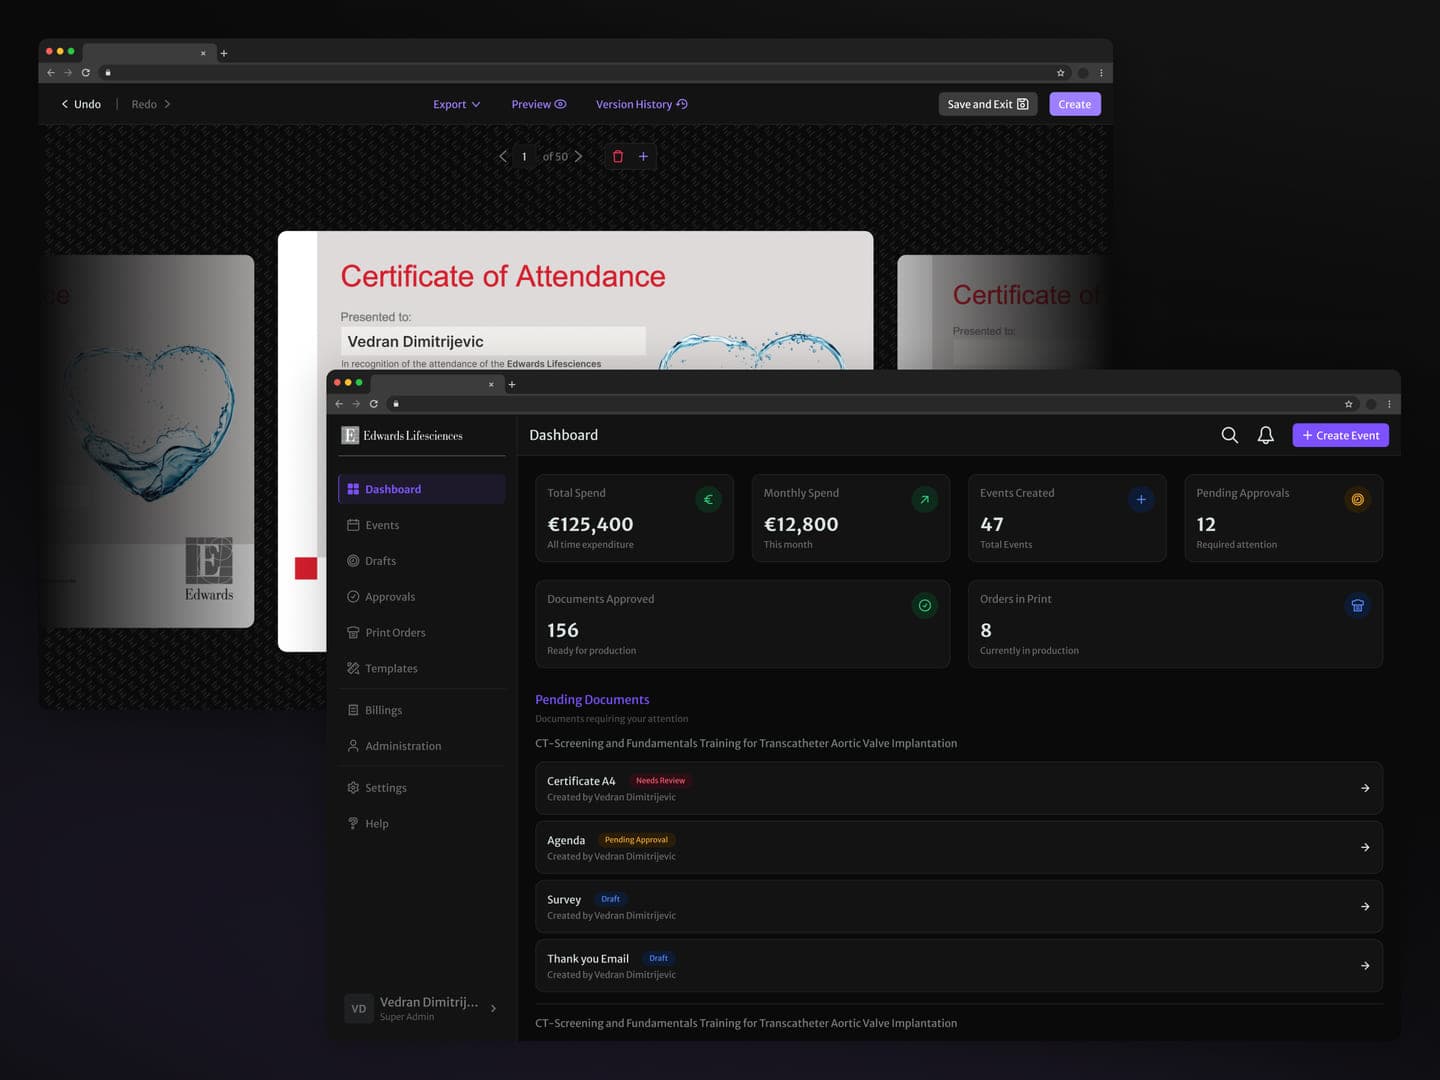This screenshot has height=1080, width=1440.
Task: Click the Pending Approval status badge
Action: tap(636, 840)
